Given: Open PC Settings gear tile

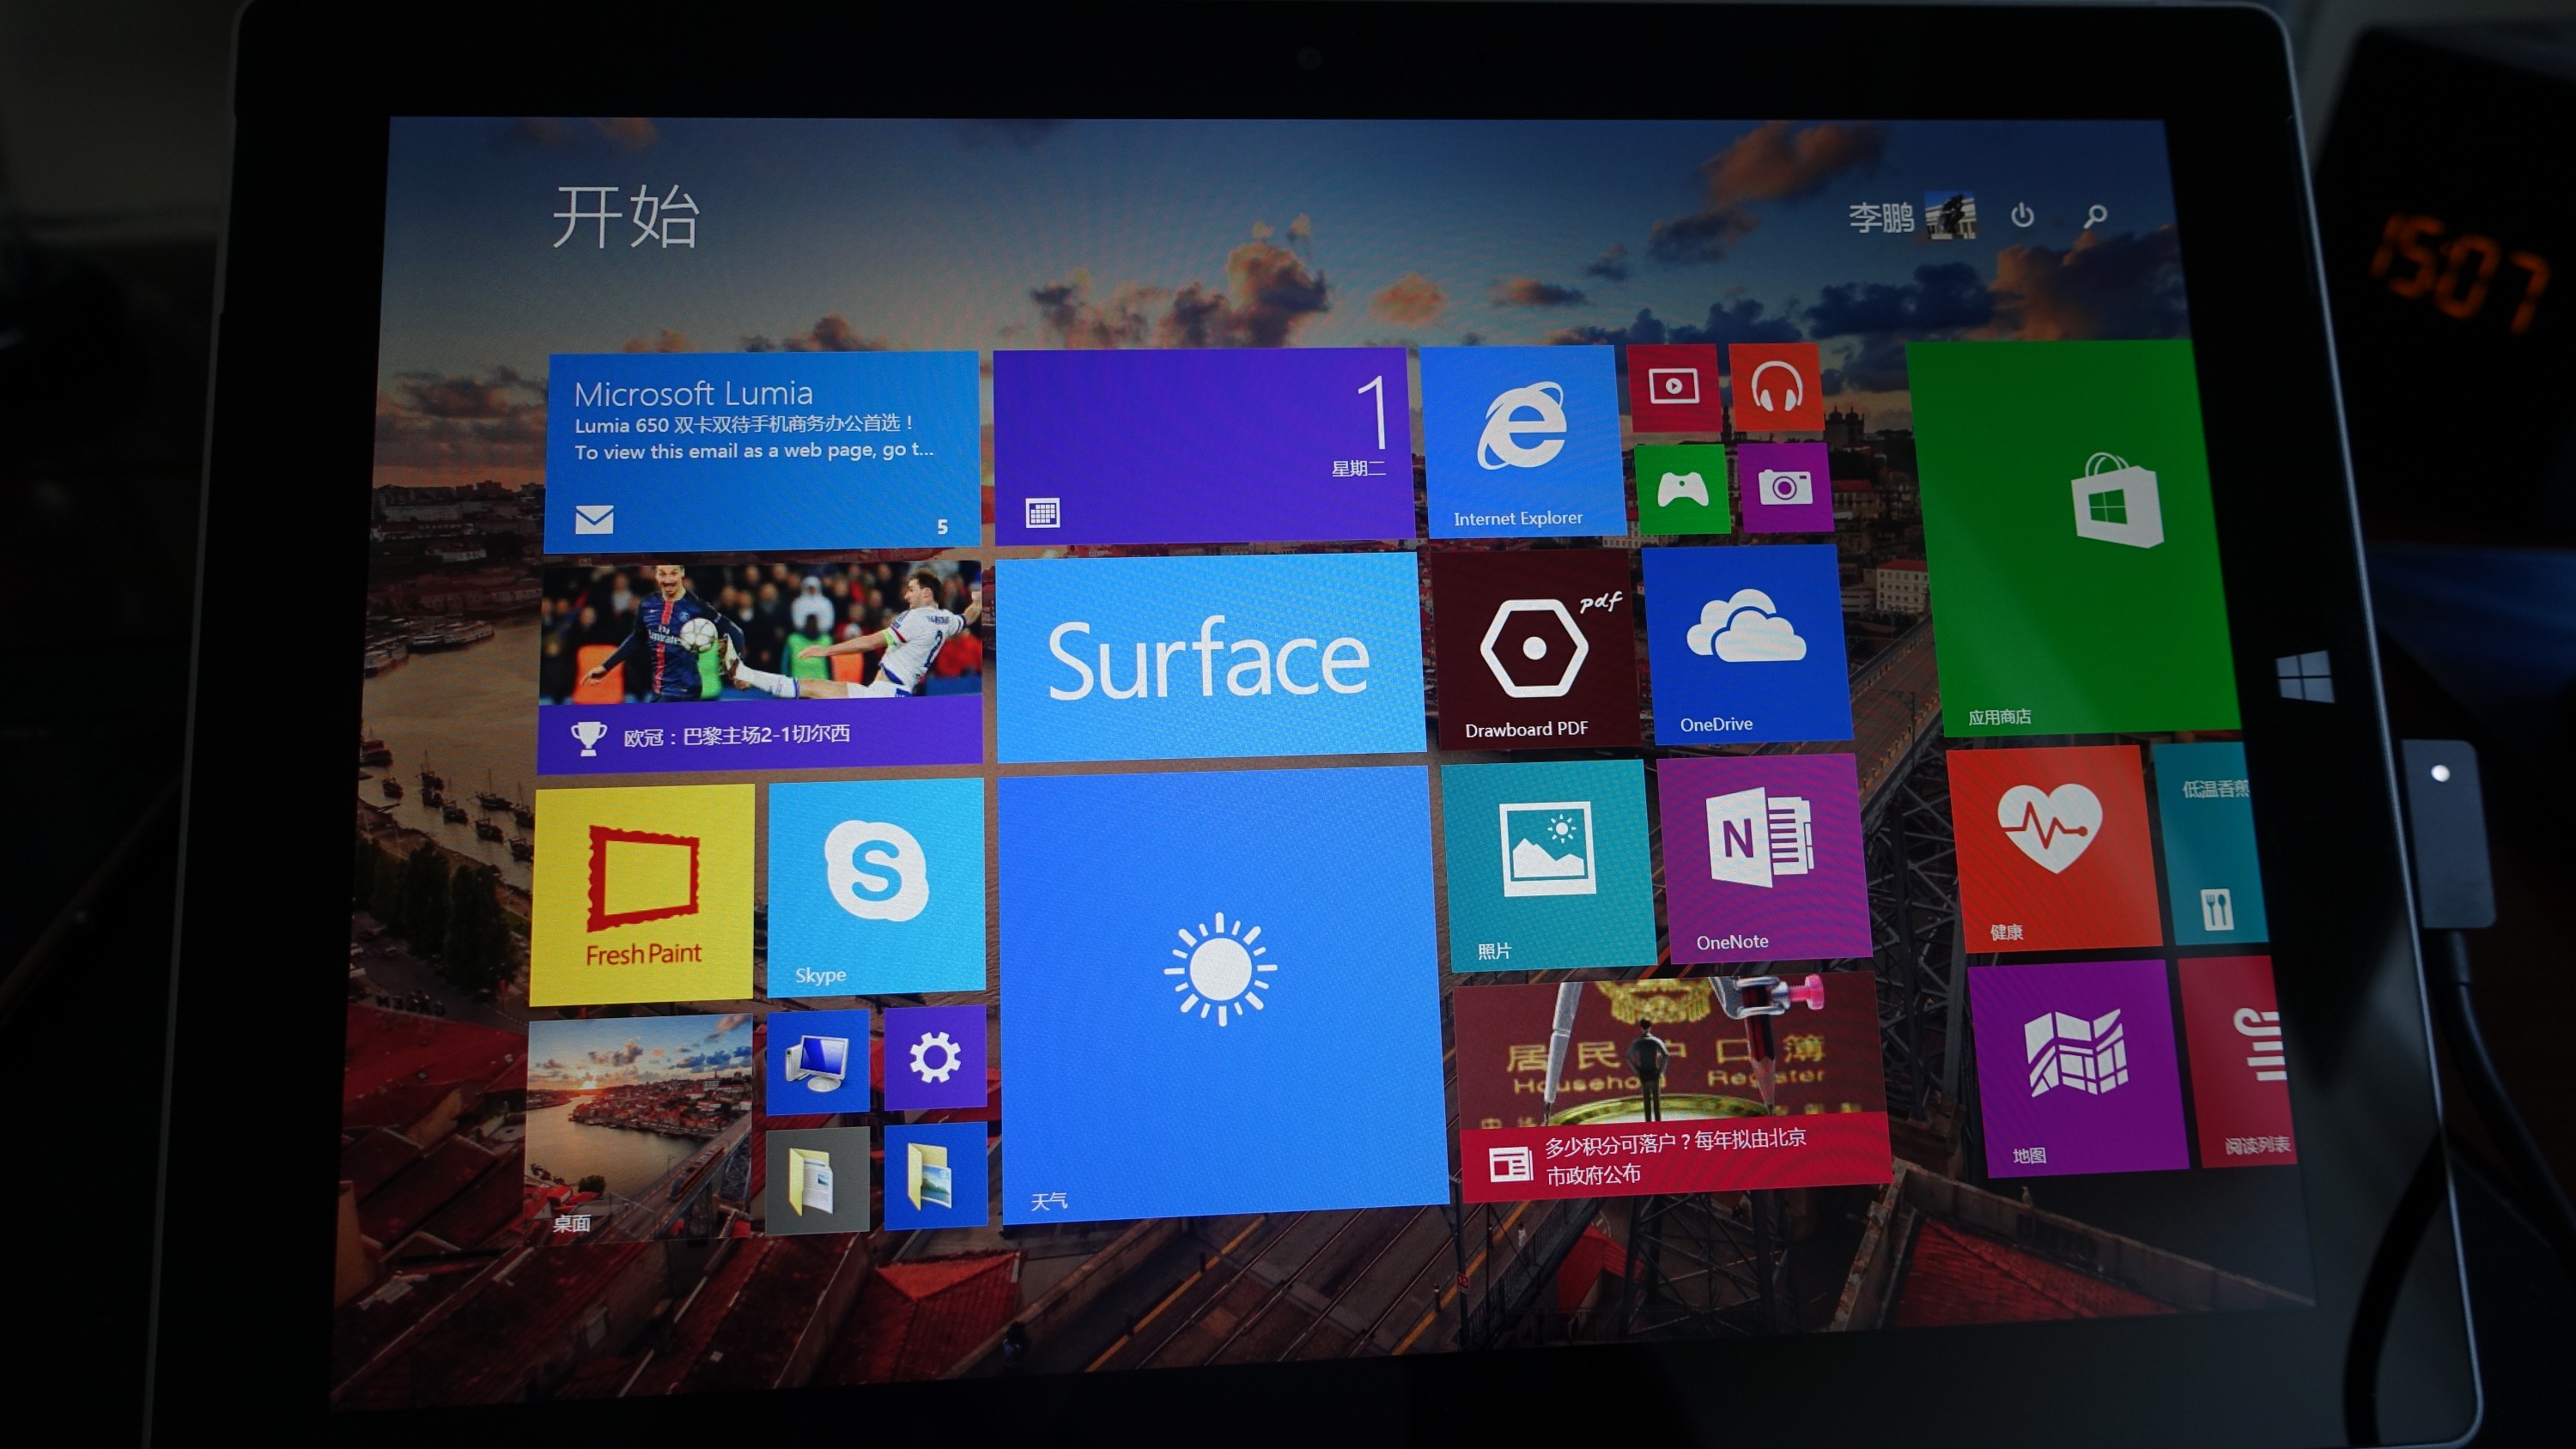Looking at the screenshot, I should [x=934, y=1058].
